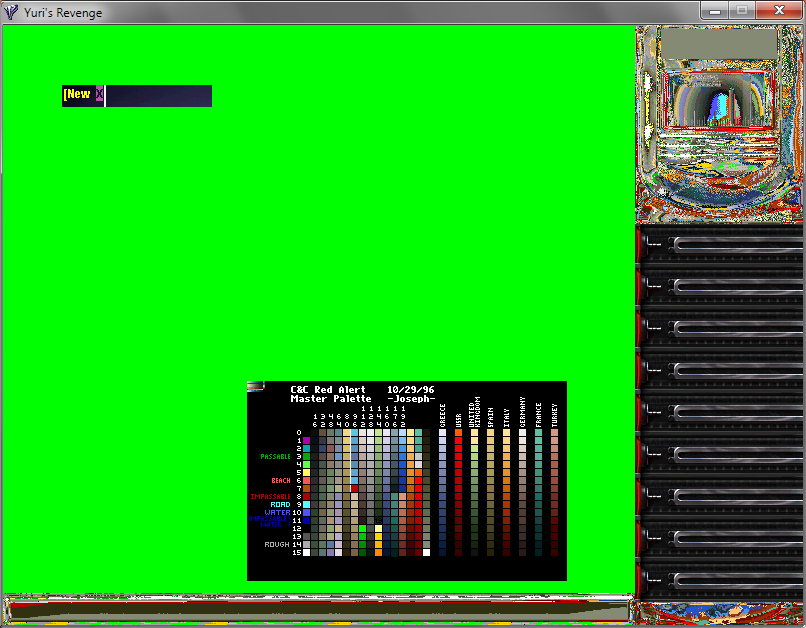
Task: Click the blank readout panel above the radar
Action: (718, 42)
